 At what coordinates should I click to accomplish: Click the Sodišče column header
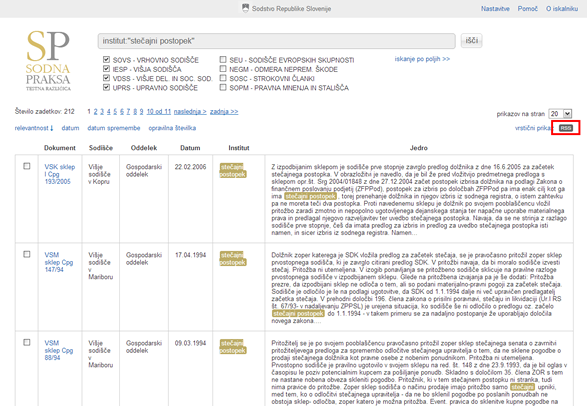101,148
